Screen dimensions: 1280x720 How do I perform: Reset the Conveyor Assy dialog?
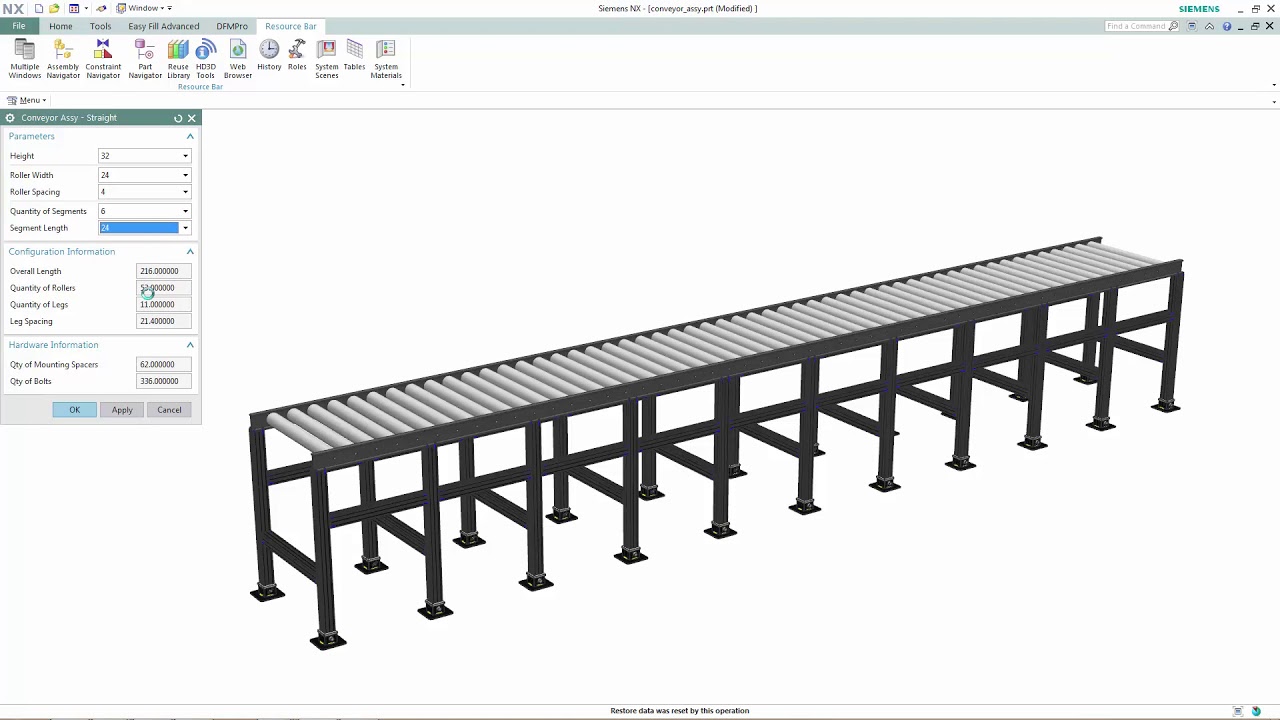pyautogui.click(x=178, y=118)
